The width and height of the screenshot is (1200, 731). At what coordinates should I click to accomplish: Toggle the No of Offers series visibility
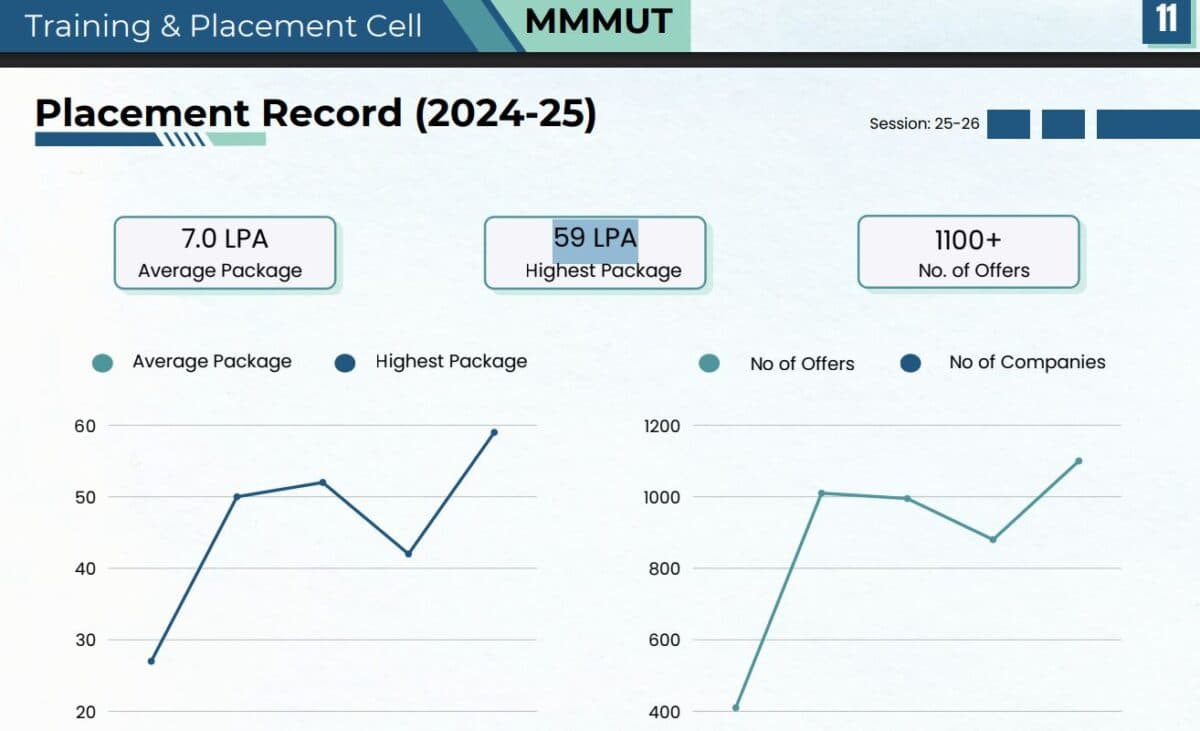(x=802, y=364)
